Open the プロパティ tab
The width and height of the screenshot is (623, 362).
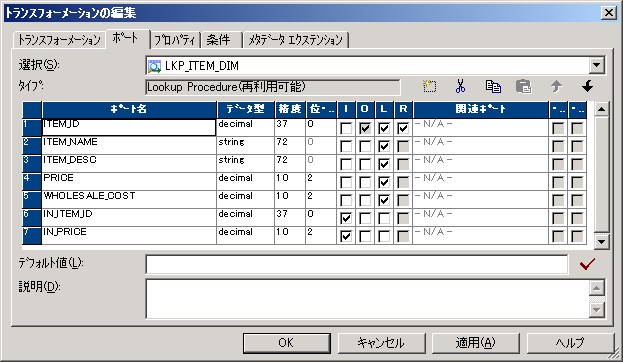point(175,40)
